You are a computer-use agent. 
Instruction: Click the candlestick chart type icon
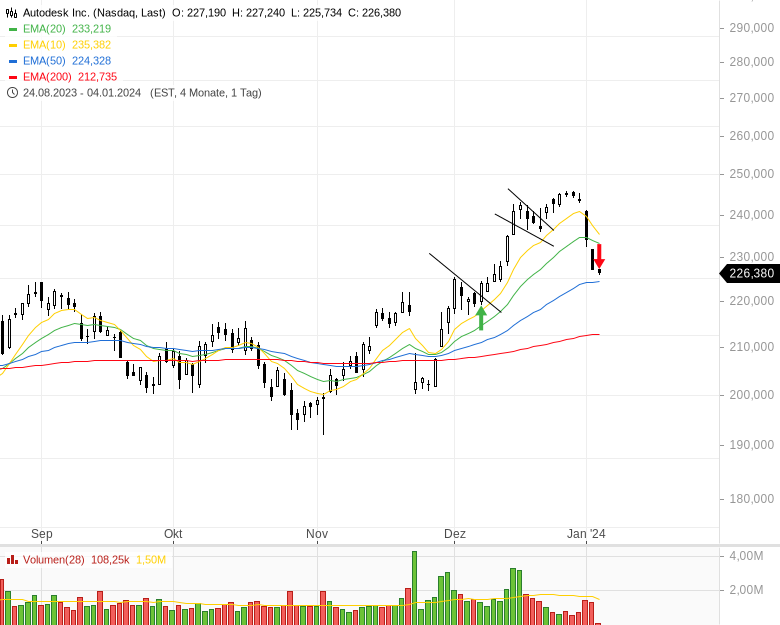coord(11,12)
